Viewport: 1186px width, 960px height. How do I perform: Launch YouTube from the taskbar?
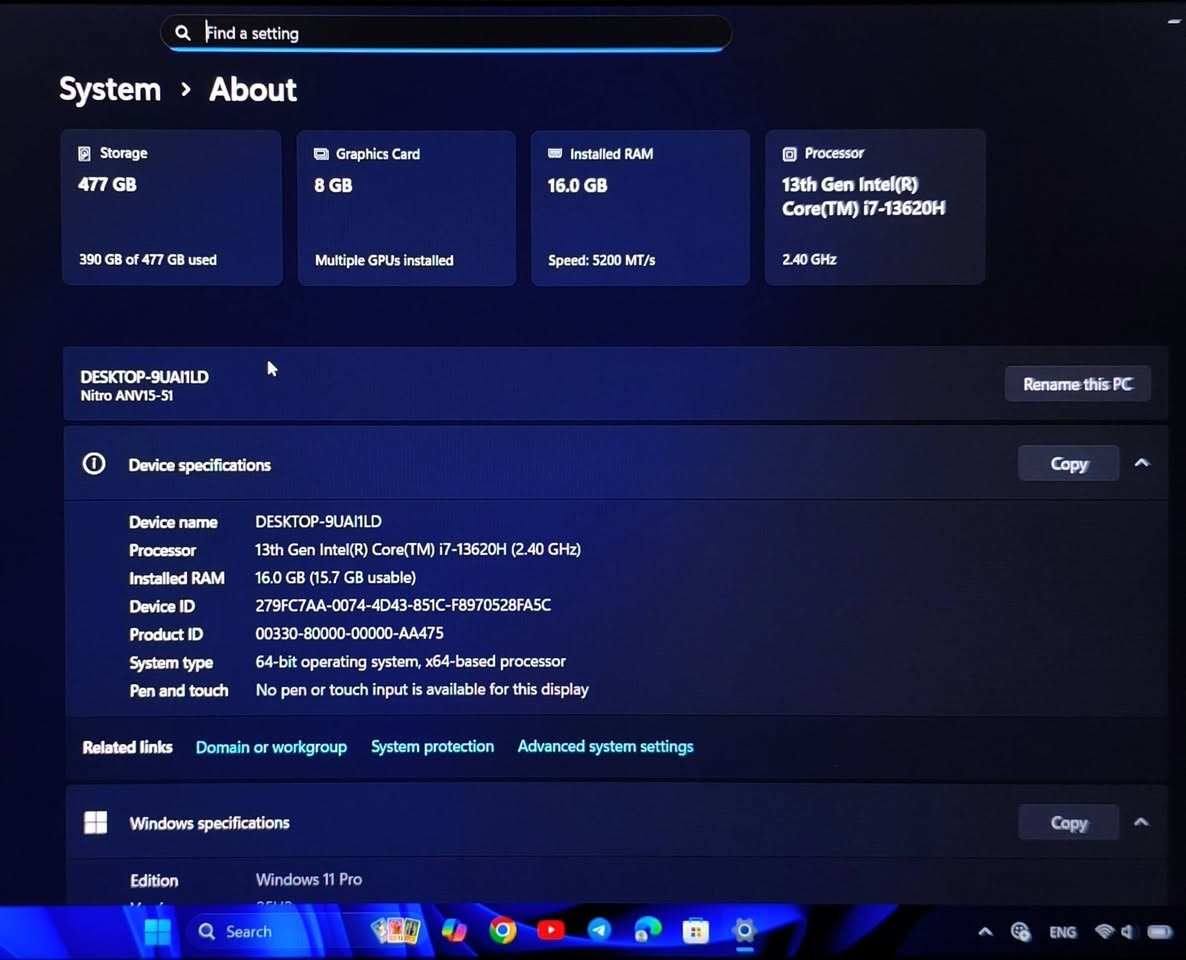550,931
